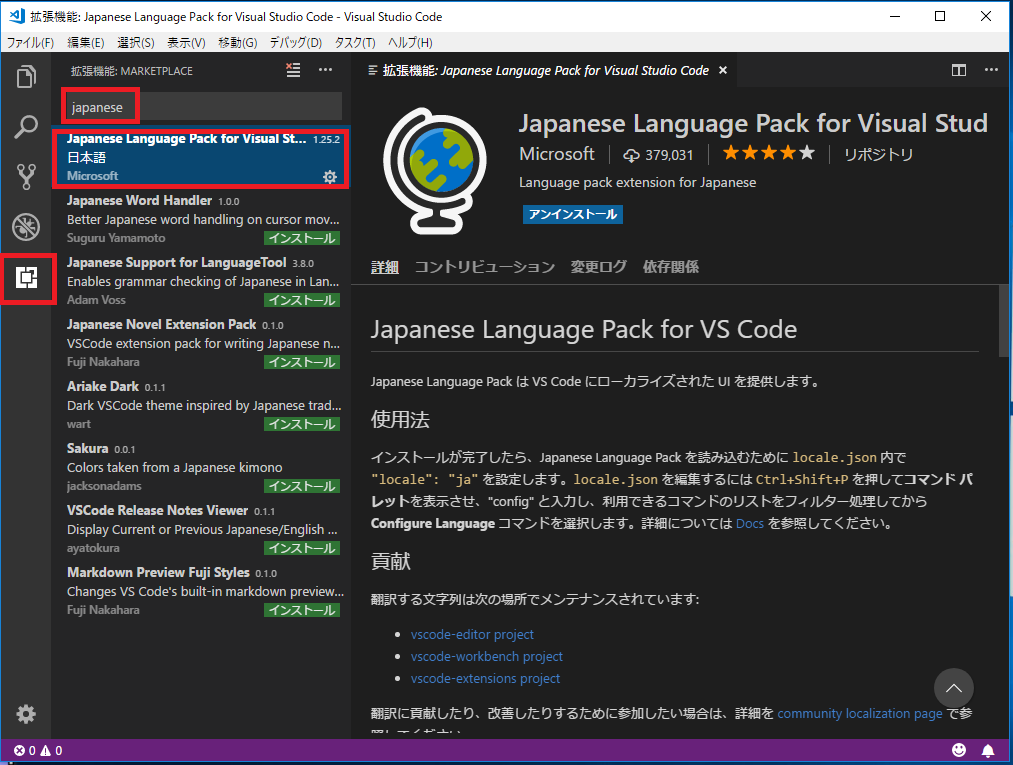Screen dimensions: 1013x765
Task: Install Markdown Preview Fuji Styles
Action: pos(302,611)
